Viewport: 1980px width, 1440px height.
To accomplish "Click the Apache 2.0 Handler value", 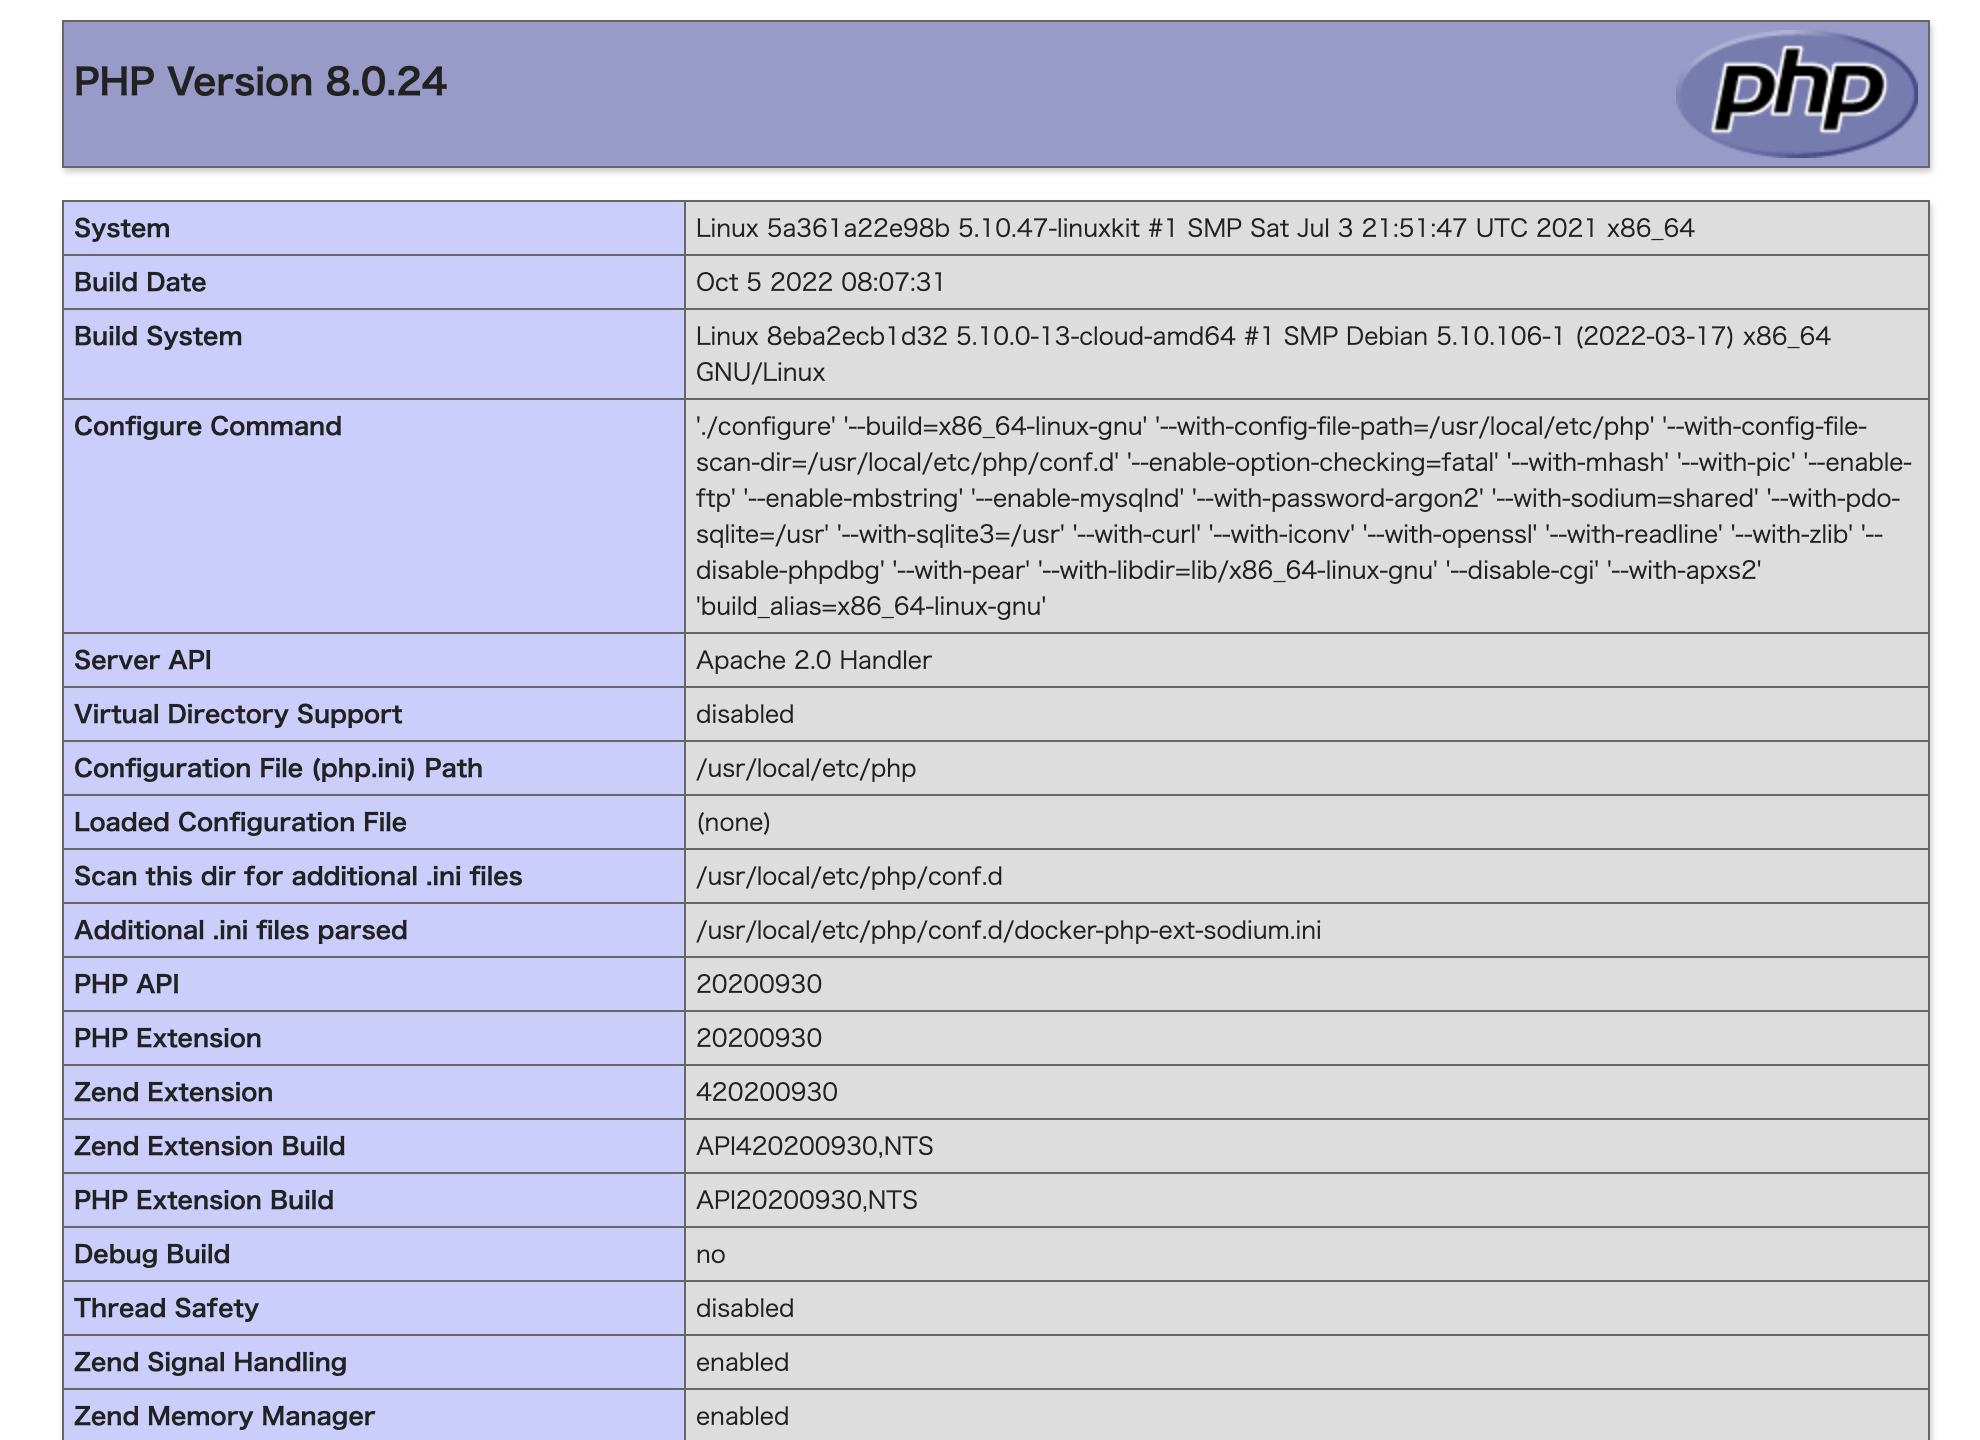I will (813, 660).
